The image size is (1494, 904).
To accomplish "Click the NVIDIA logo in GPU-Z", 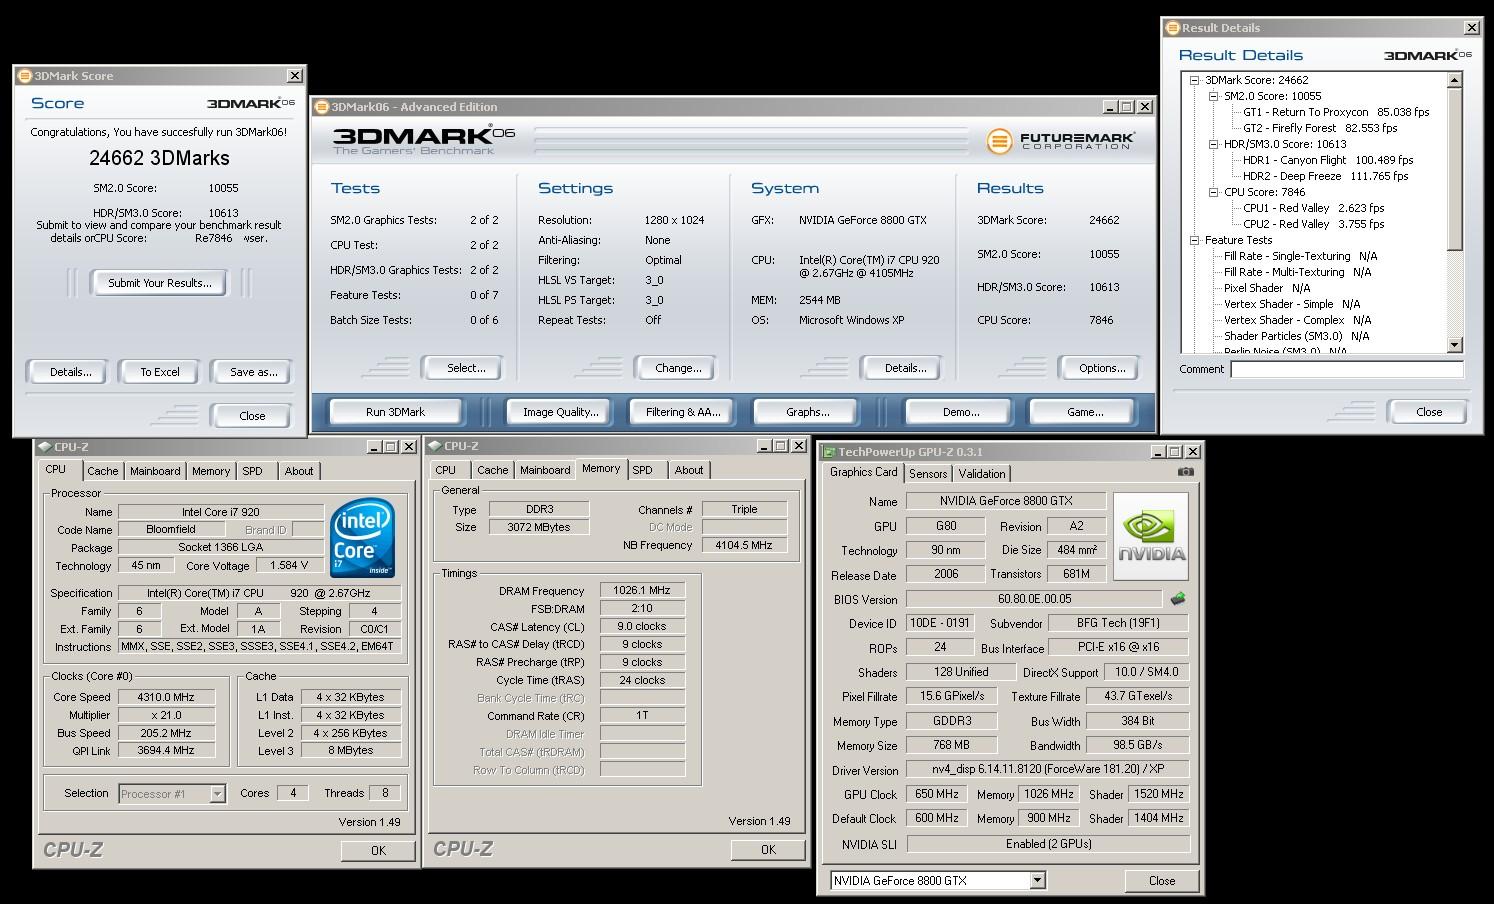I will point(1151,537).
